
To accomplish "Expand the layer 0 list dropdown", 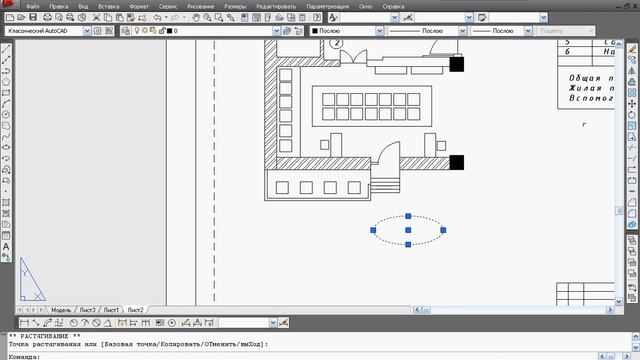I will click(276, 31).
